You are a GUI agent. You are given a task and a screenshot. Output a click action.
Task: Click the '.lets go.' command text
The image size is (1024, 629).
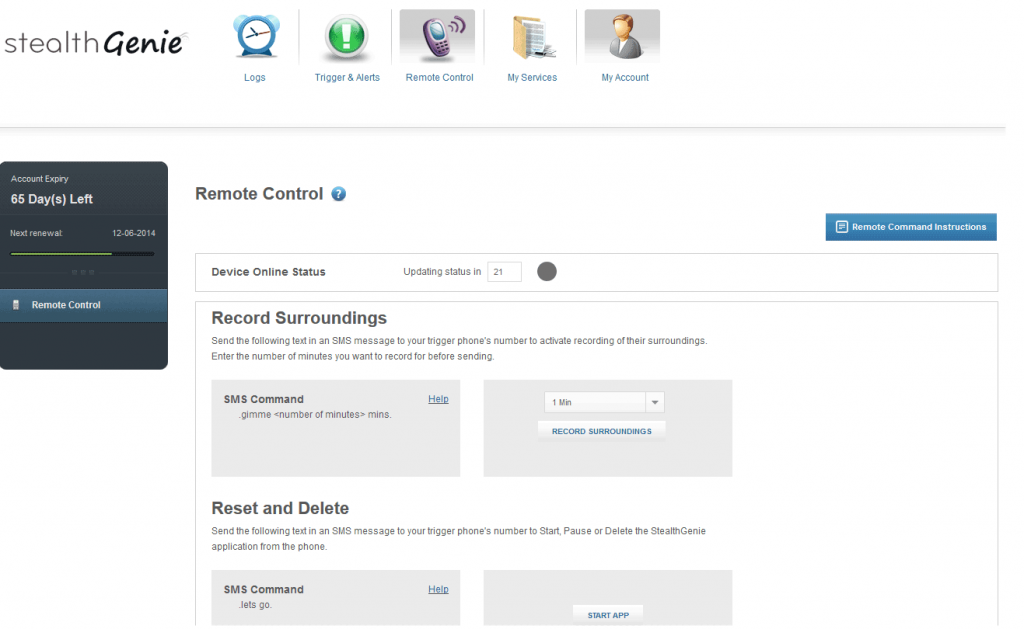(x=255, y=605)
